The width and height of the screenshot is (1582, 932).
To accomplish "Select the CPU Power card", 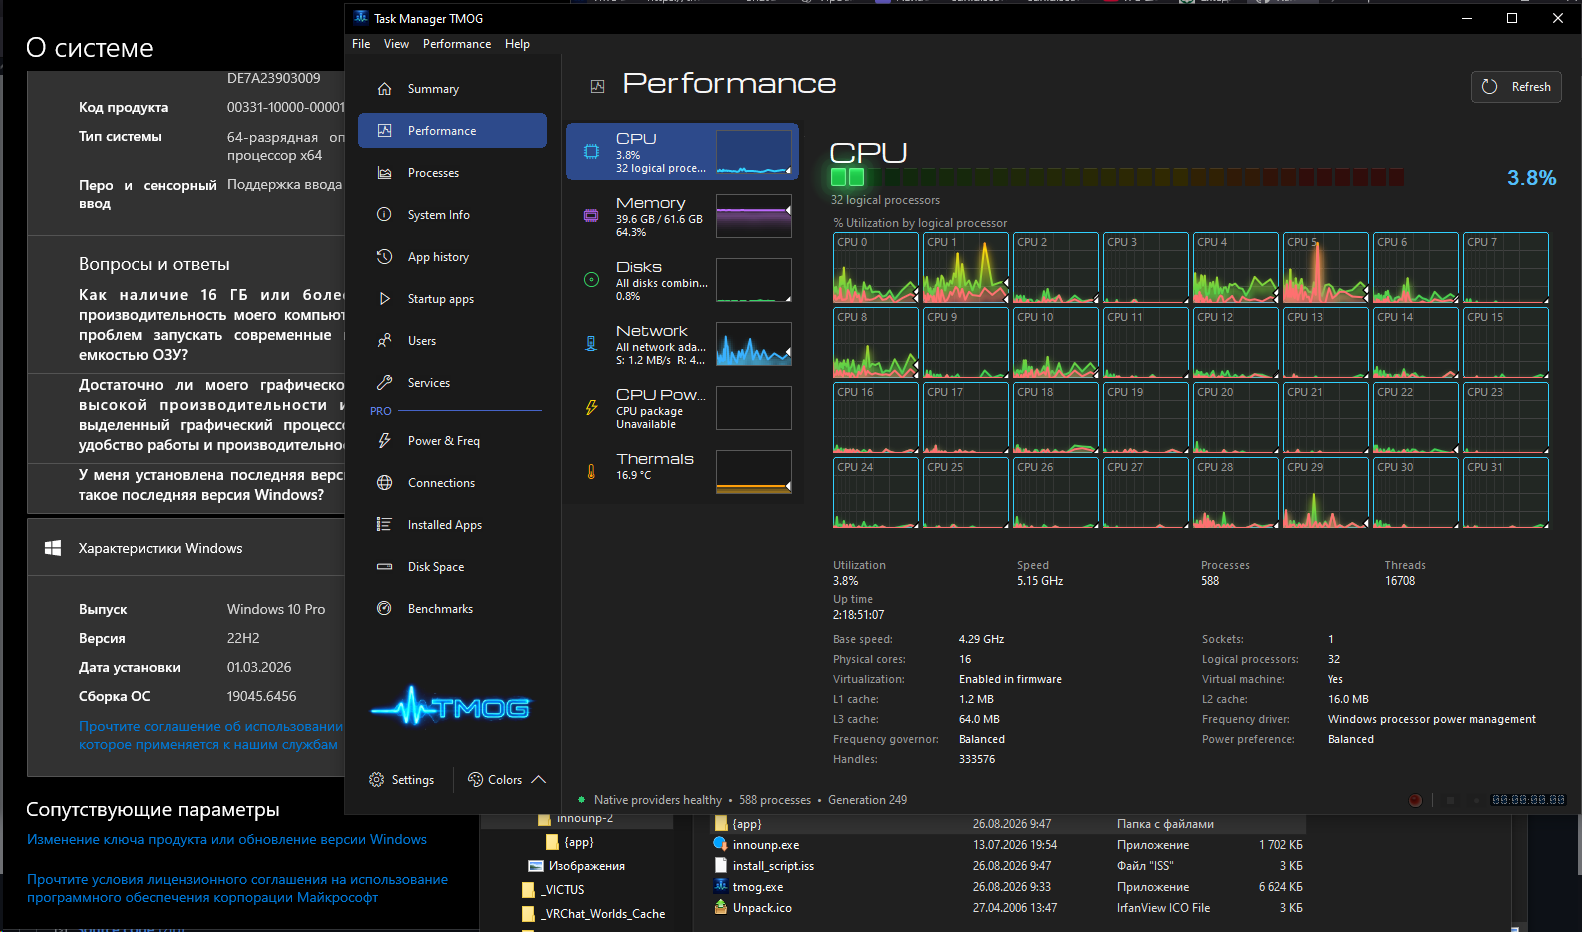I will (x=682, y=408).
